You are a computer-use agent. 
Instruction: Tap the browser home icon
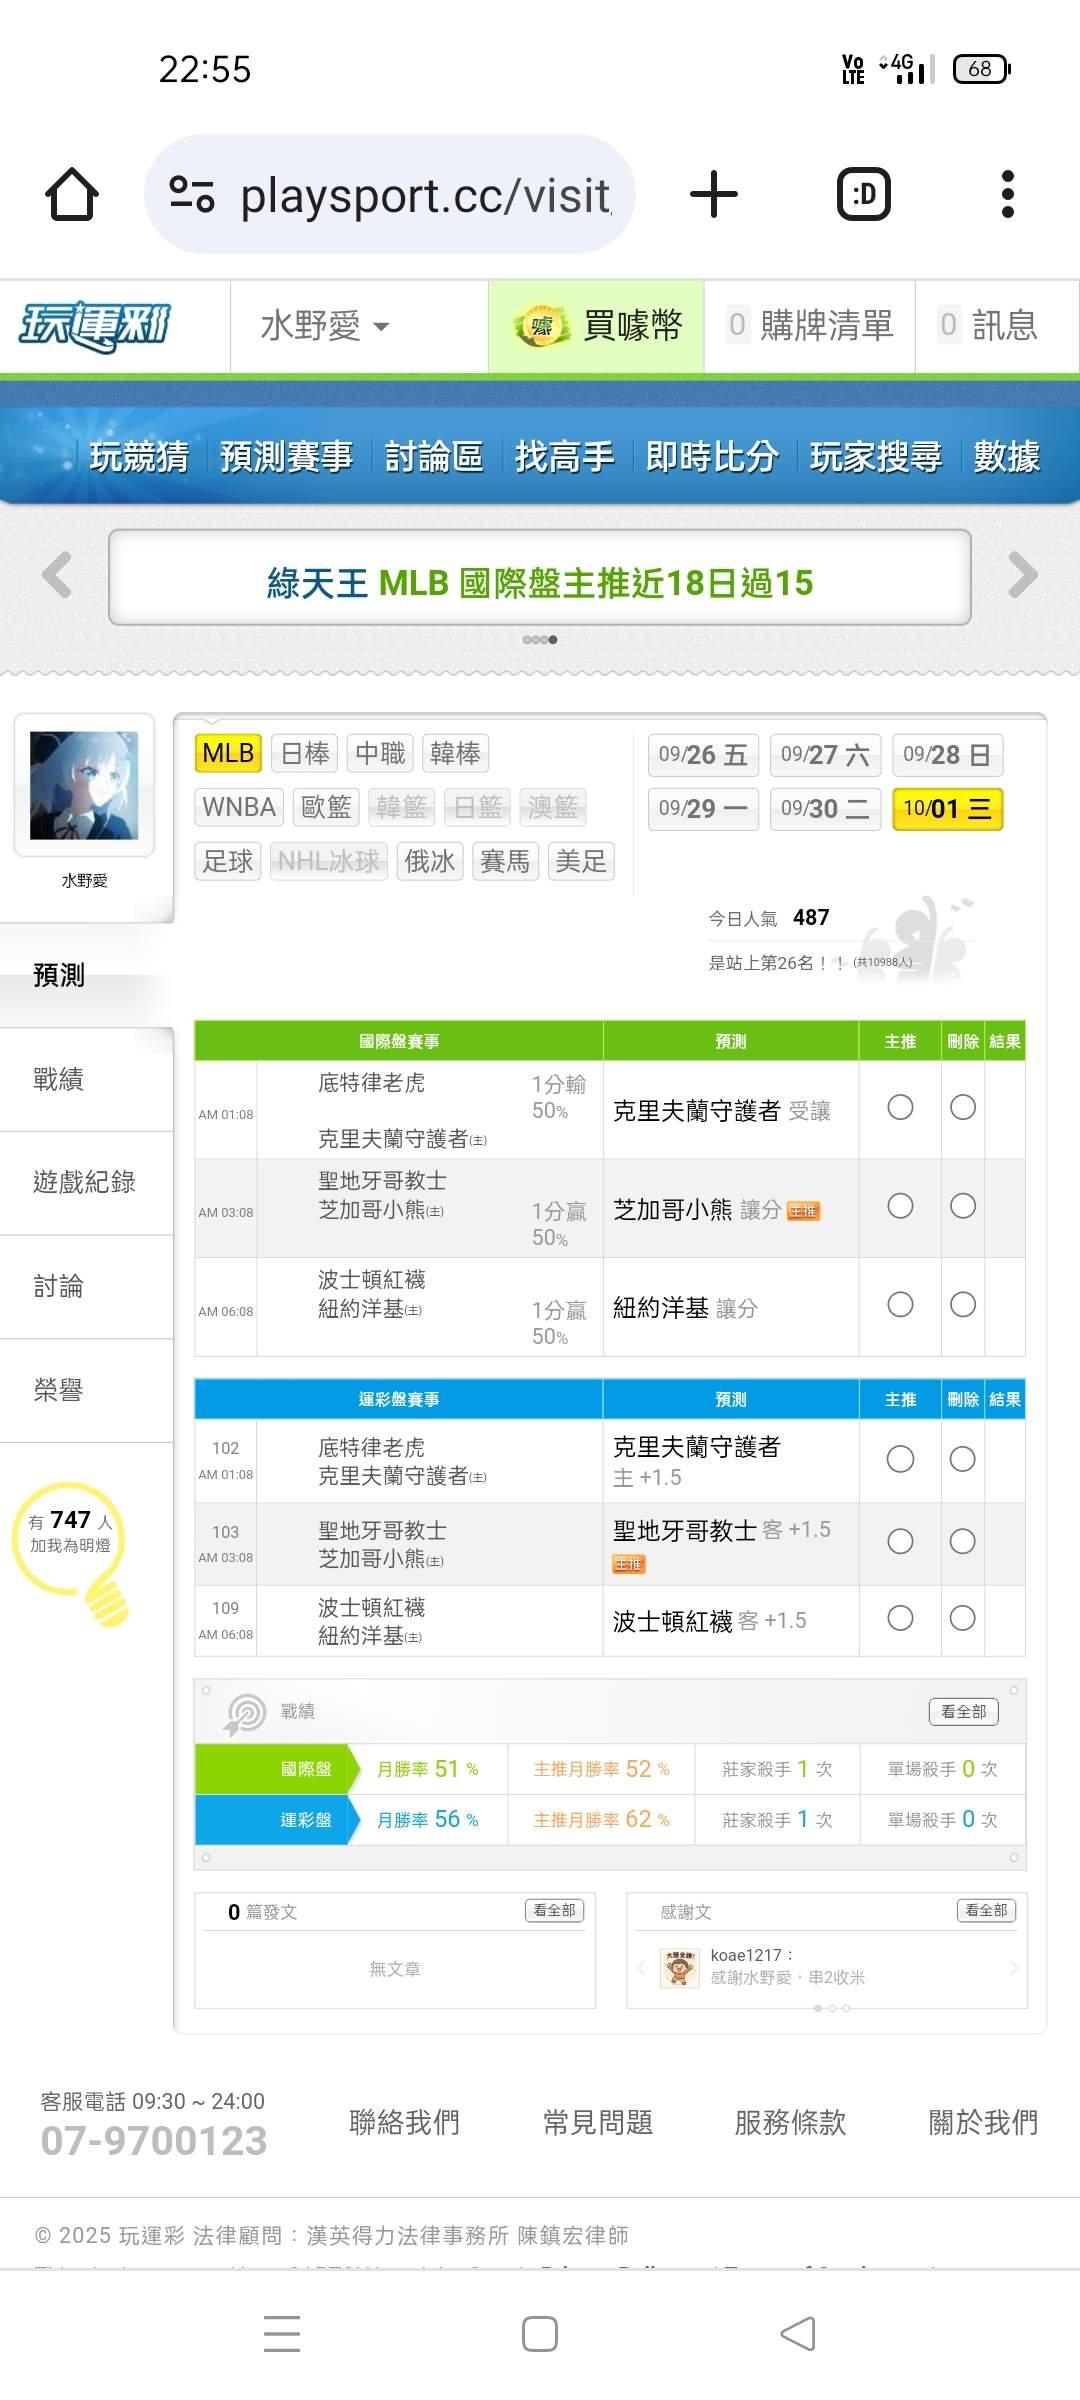[x=72, y=194]
